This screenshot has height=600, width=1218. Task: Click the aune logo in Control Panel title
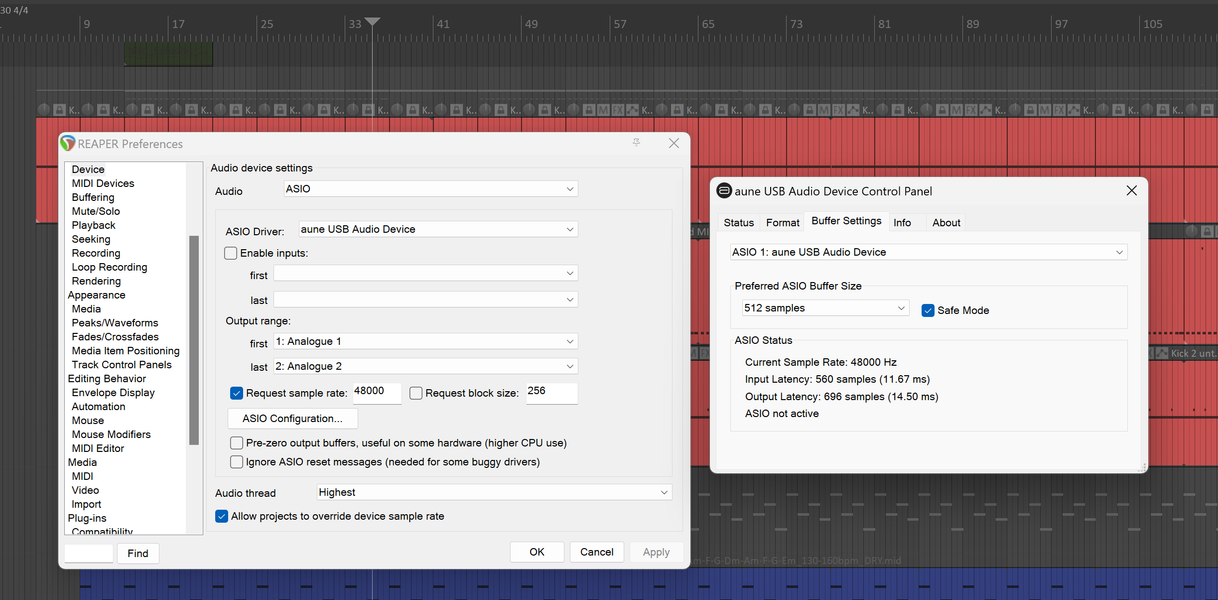point(724,191)
